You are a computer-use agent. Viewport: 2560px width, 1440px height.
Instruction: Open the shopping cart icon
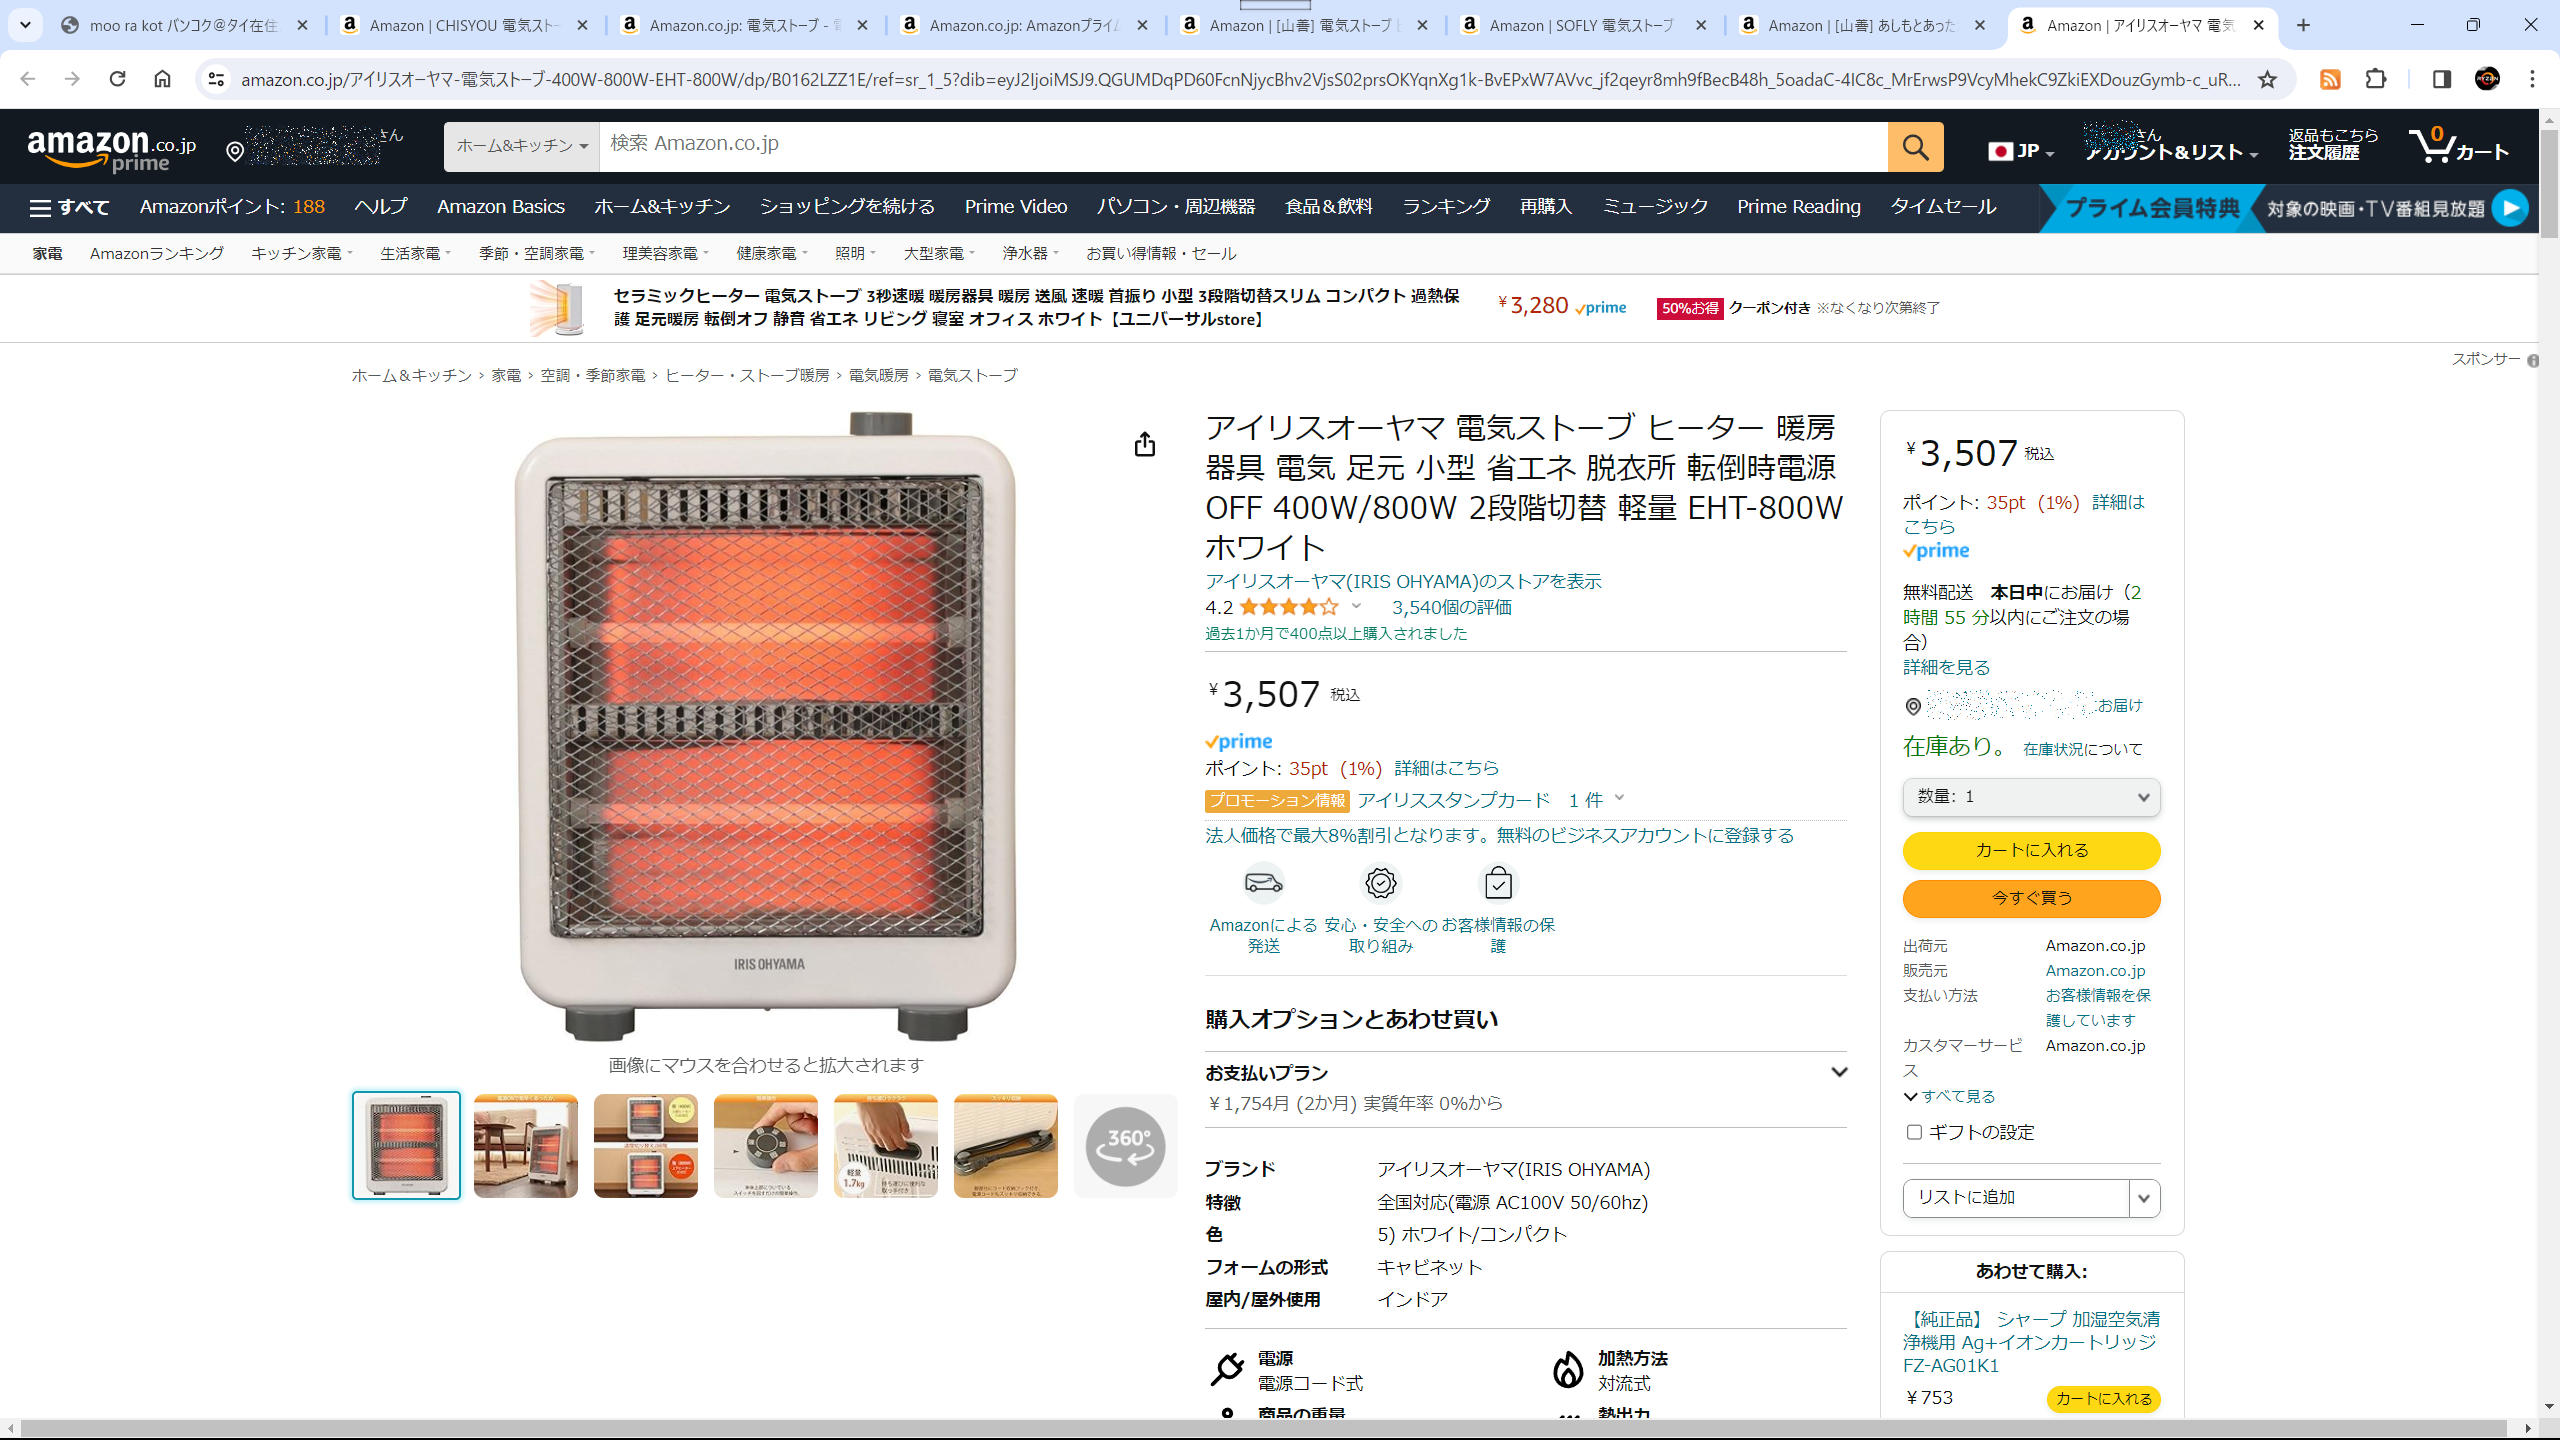coord(2459,146)
